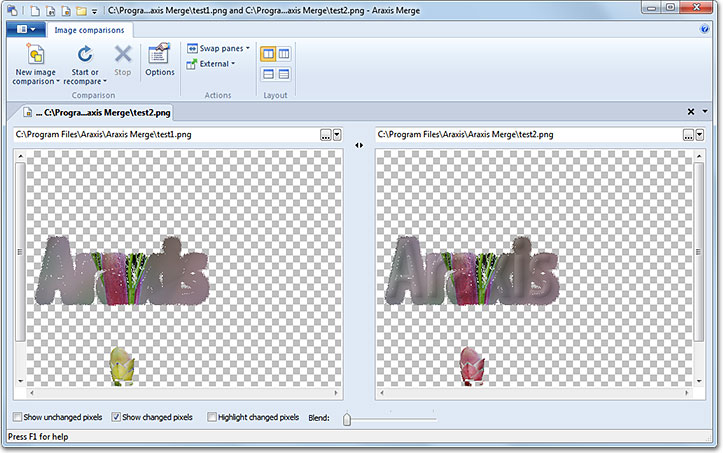Click 'Press F1 for help' status text
Image resolution: width=723 pixels, height=453 pixels.
[38, 437]
